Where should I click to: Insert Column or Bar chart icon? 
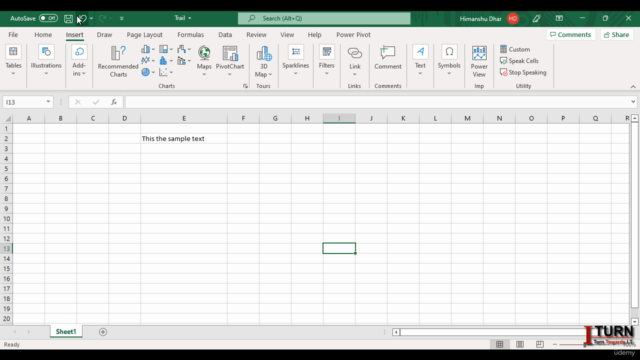click(x=147, y=49)
